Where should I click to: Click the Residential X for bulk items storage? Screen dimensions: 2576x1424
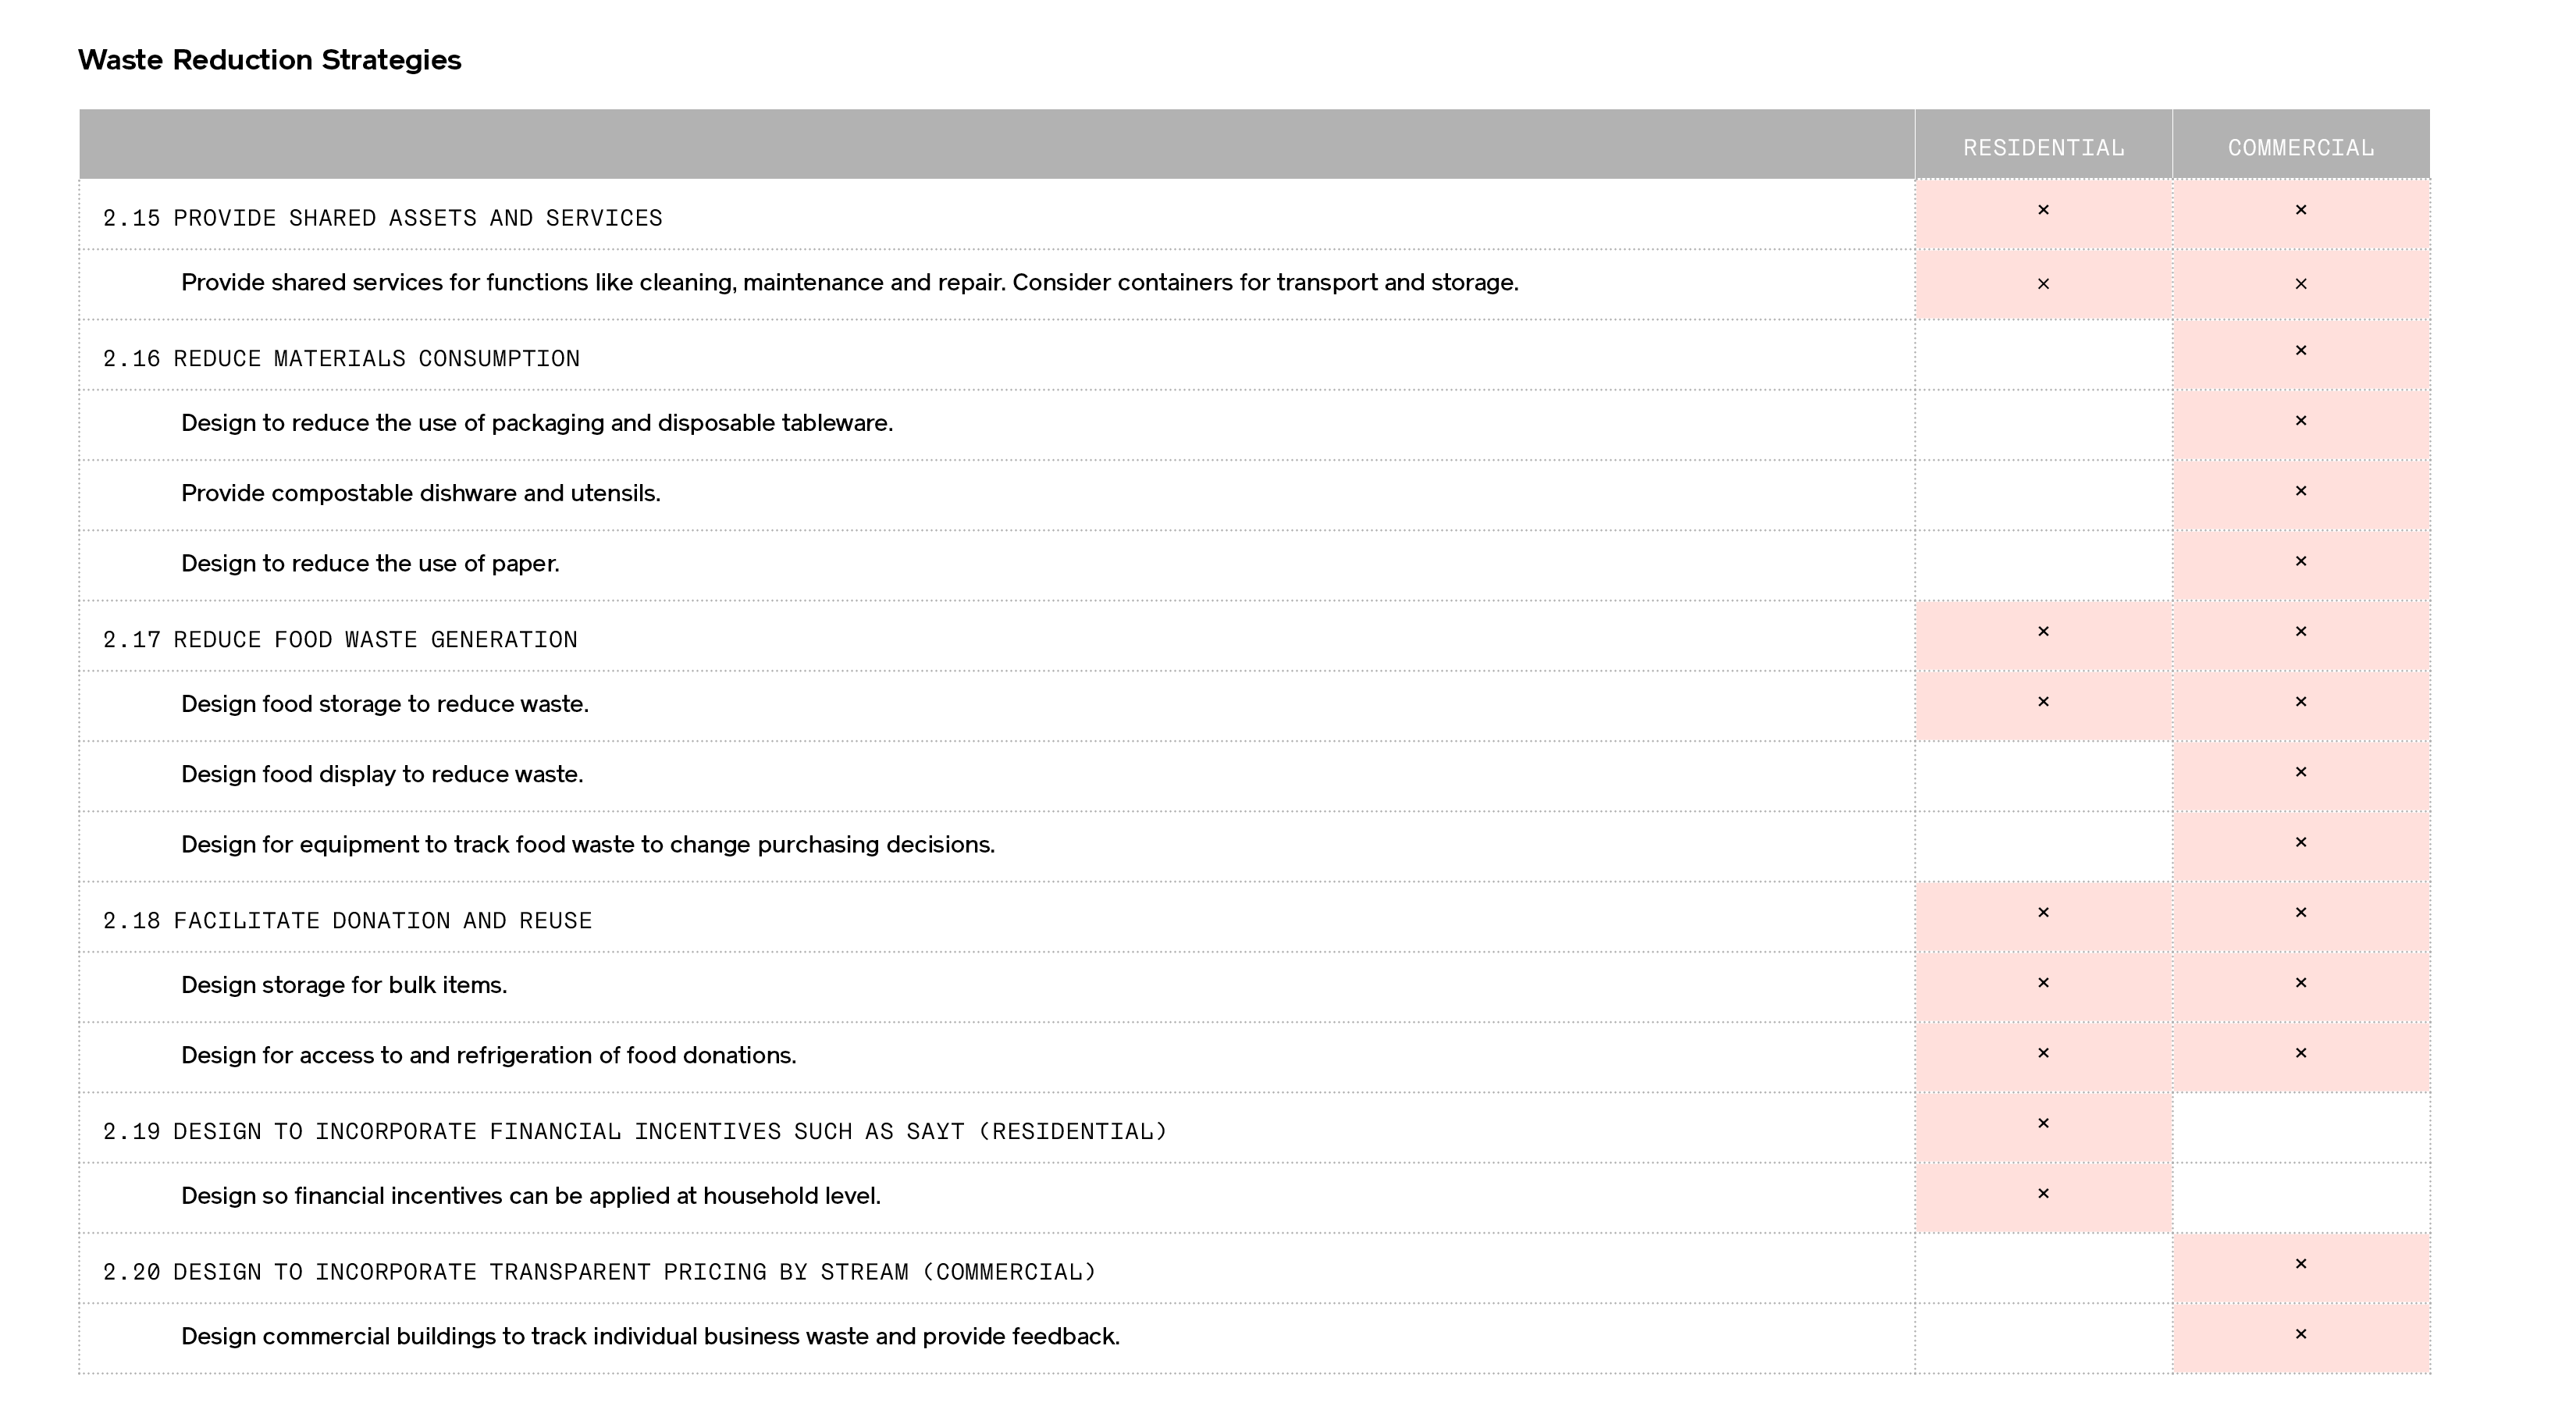(2043, 983)
